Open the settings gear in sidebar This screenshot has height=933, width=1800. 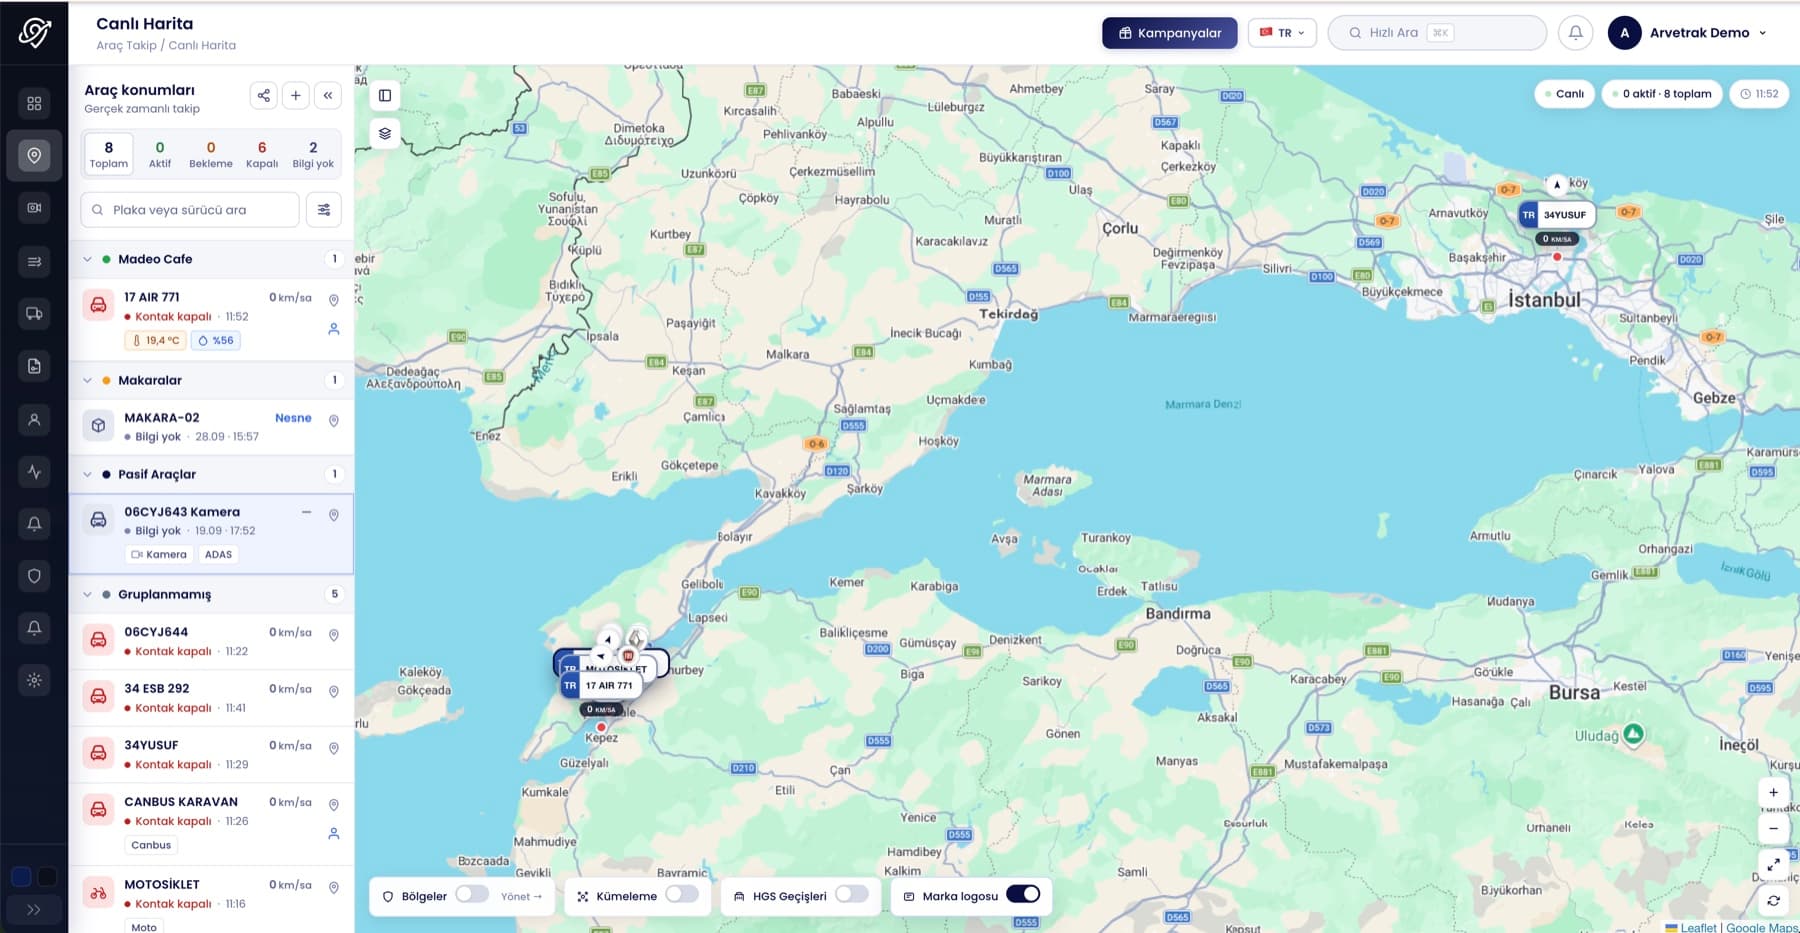pyautogui.click(x=34, y=680)
